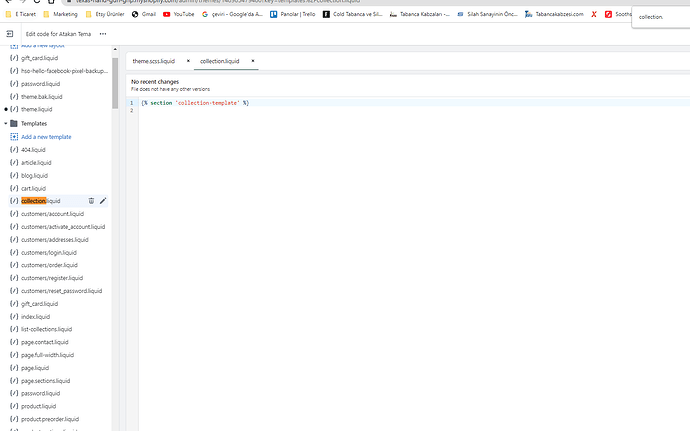Open customers/order.liquid file
The image size is (690, 431).
49,265
